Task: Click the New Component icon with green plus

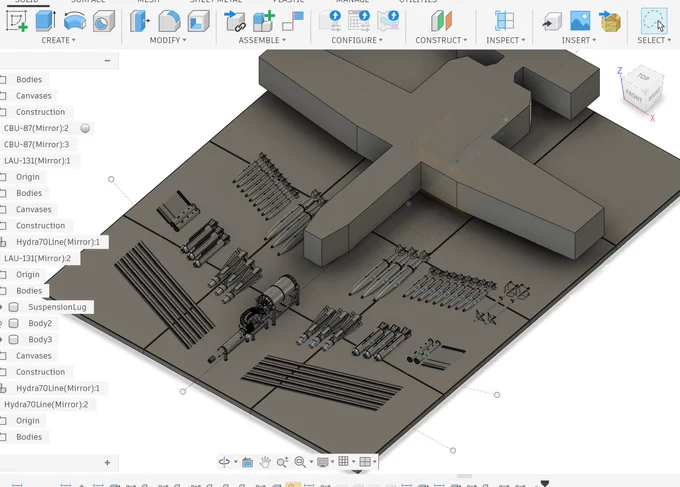Action: pos(264,21)
